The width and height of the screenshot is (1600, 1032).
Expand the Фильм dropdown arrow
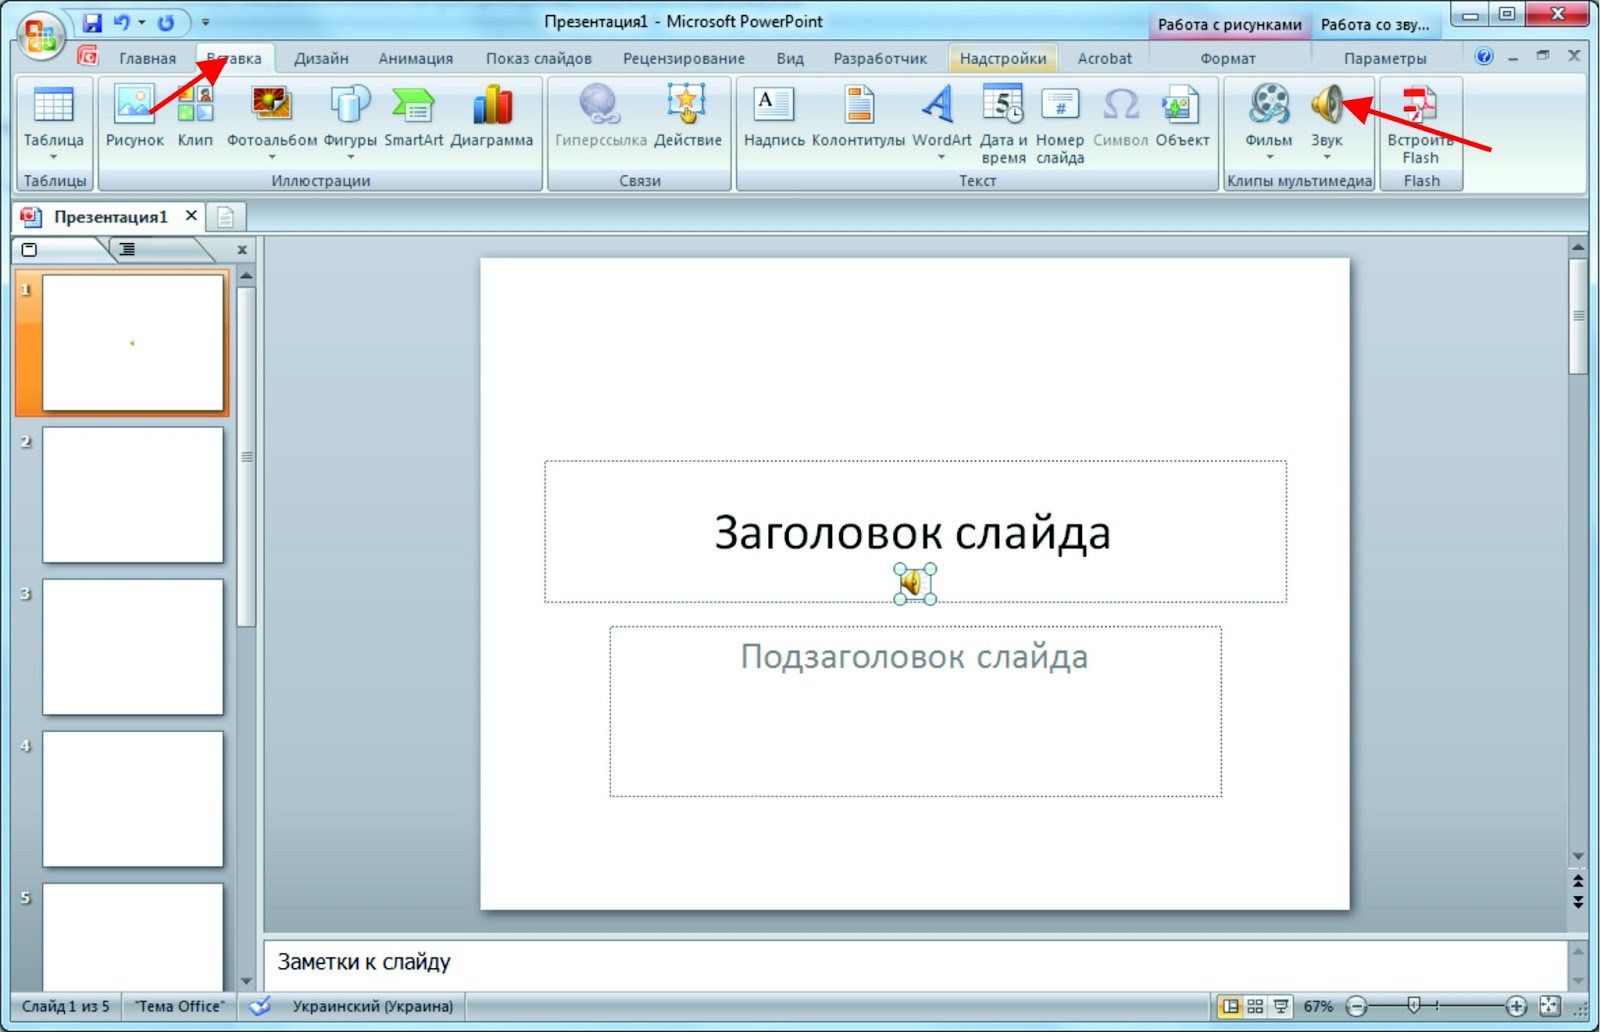[1269, 157]
